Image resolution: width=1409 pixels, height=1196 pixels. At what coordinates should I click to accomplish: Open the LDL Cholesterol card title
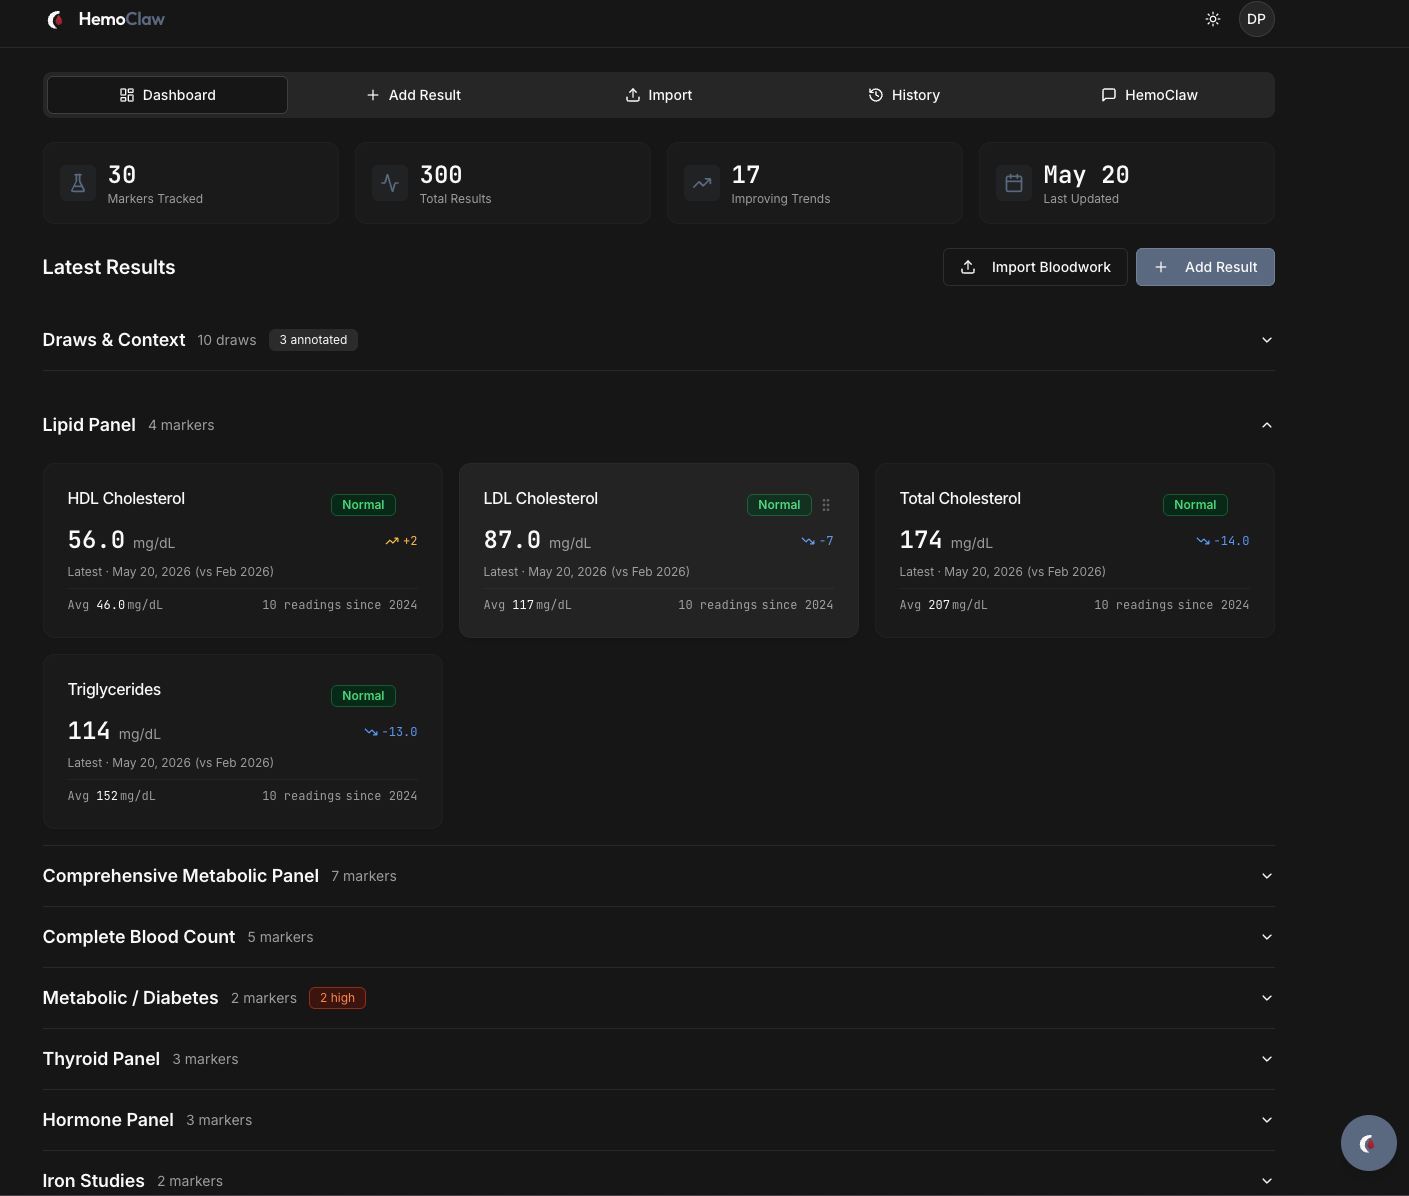(x=540, y=498)
